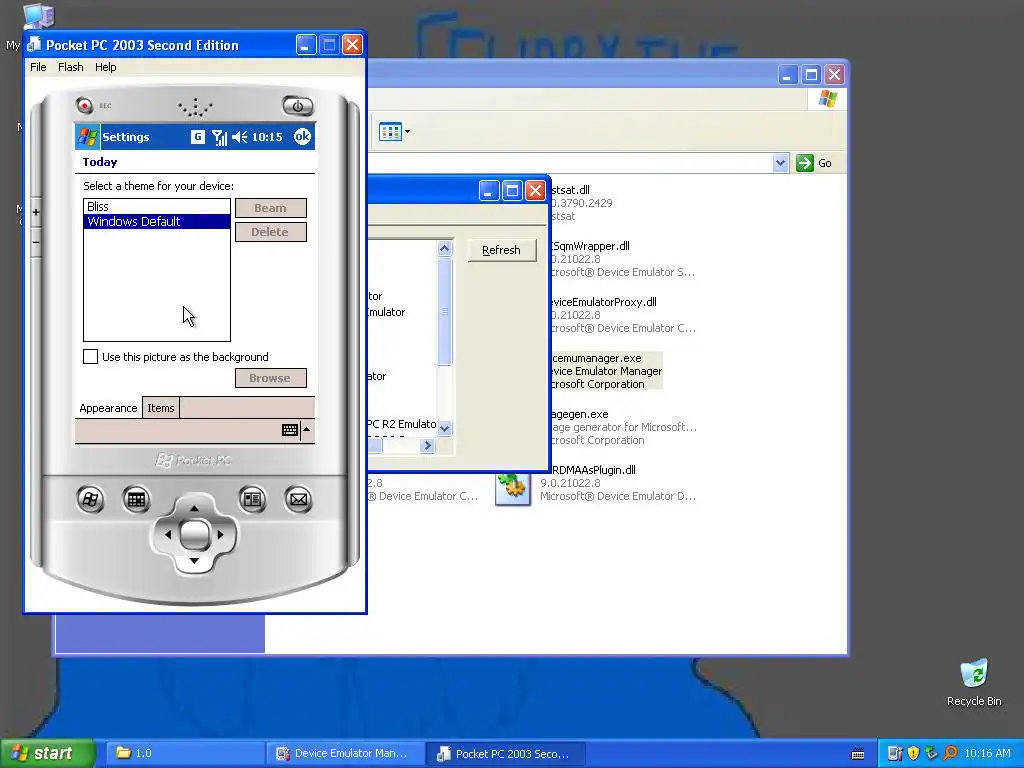Open the Explorer Views dropdown button
Image resolution: width=1024 pixels, height=768 pixels.
(x=394, y=132)
